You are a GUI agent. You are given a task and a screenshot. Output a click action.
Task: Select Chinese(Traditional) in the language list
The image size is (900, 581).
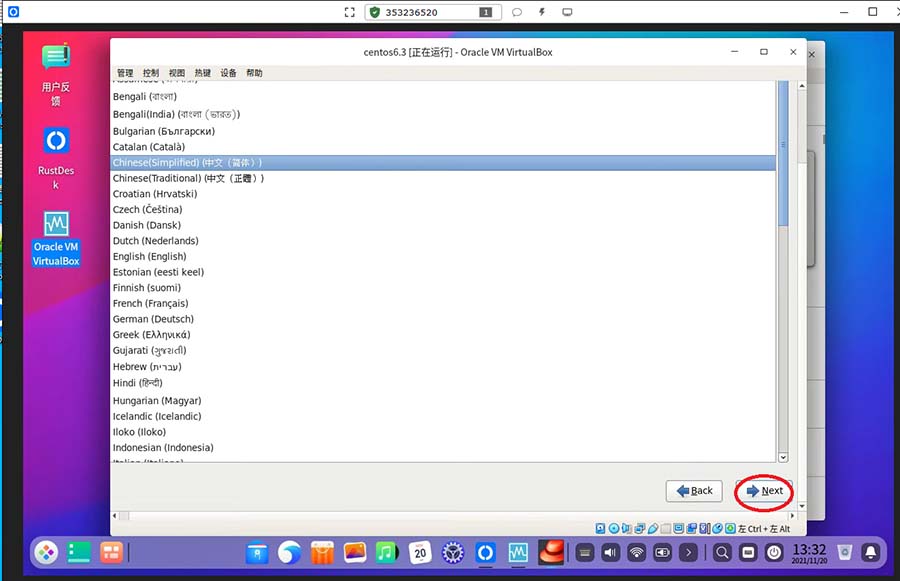(443, 178)
